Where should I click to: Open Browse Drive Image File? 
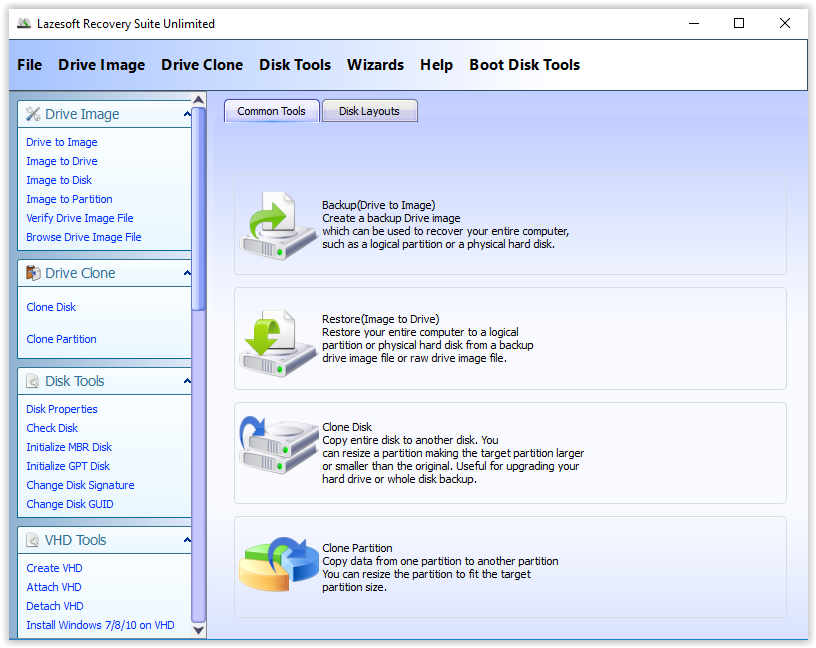pyautogui.click(x=84, y=237)
